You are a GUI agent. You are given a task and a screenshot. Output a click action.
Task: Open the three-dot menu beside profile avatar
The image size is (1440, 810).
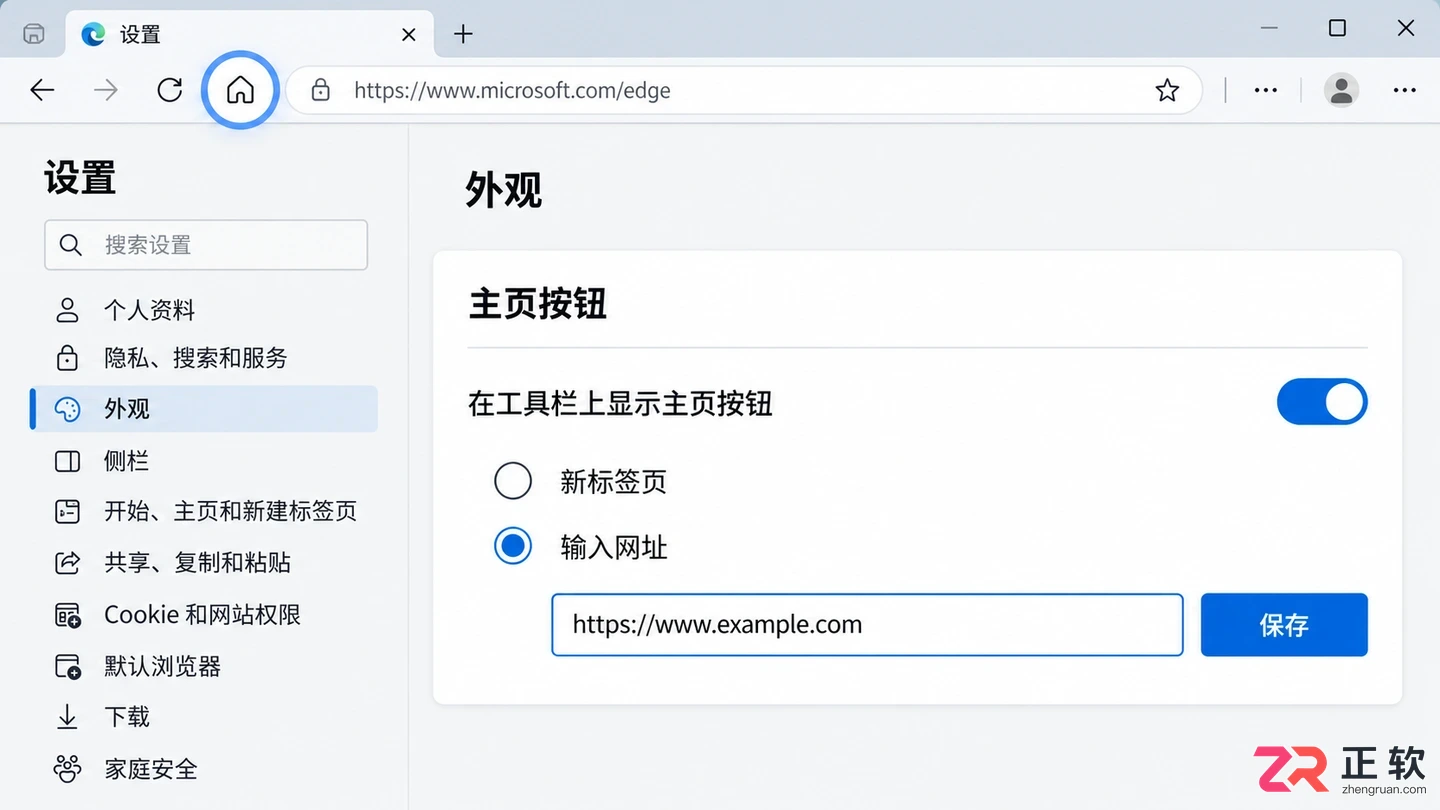[1404, 90]
